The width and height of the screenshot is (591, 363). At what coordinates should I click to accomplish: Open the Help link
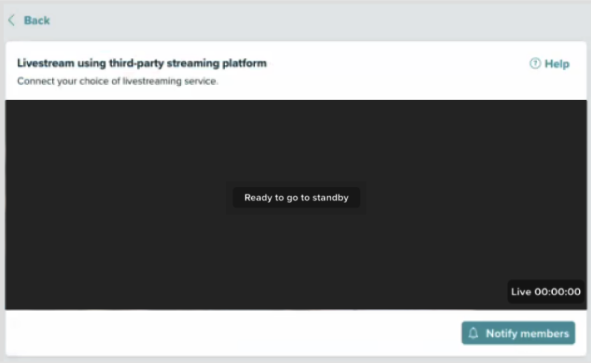tap(550, 64)
